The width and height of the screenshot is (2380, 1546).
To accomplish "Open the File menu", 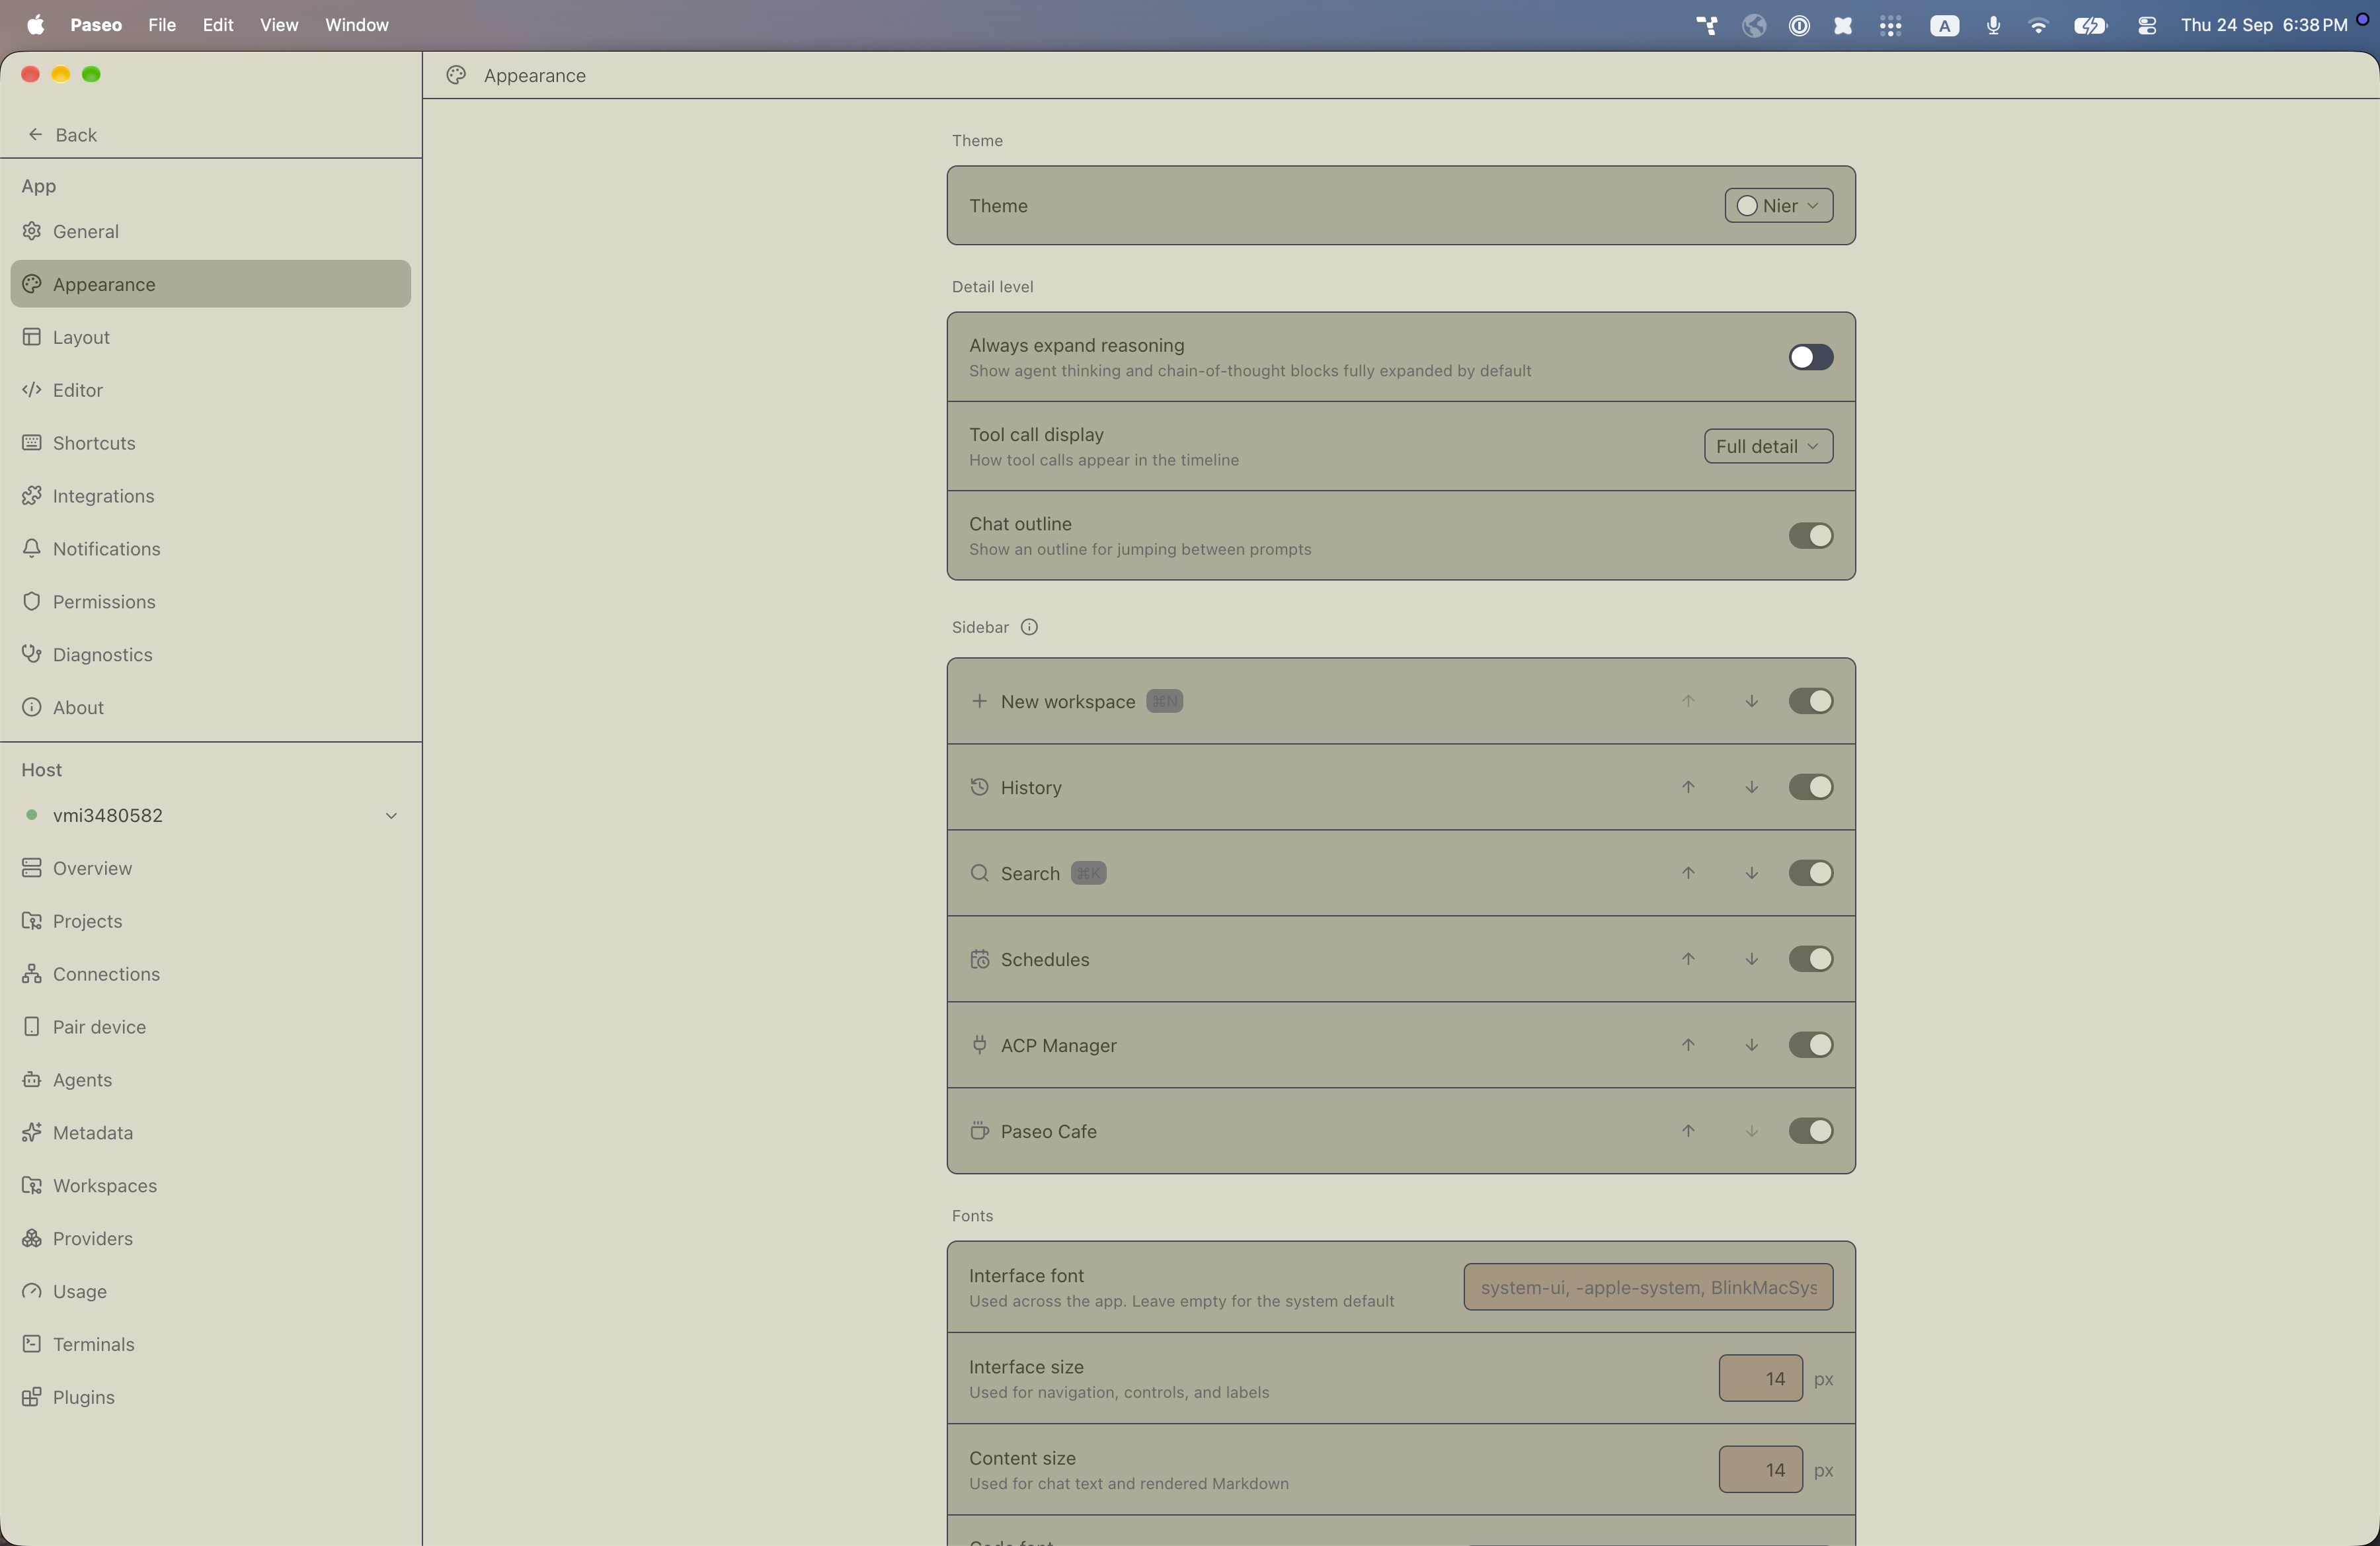I will (162, 25).
